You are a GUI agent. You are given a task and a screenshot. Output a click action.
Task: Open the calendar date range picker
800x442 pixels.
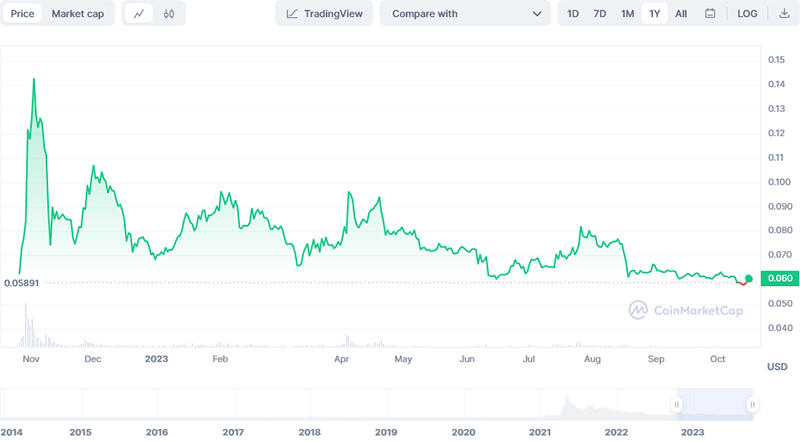tap(710, 14)
